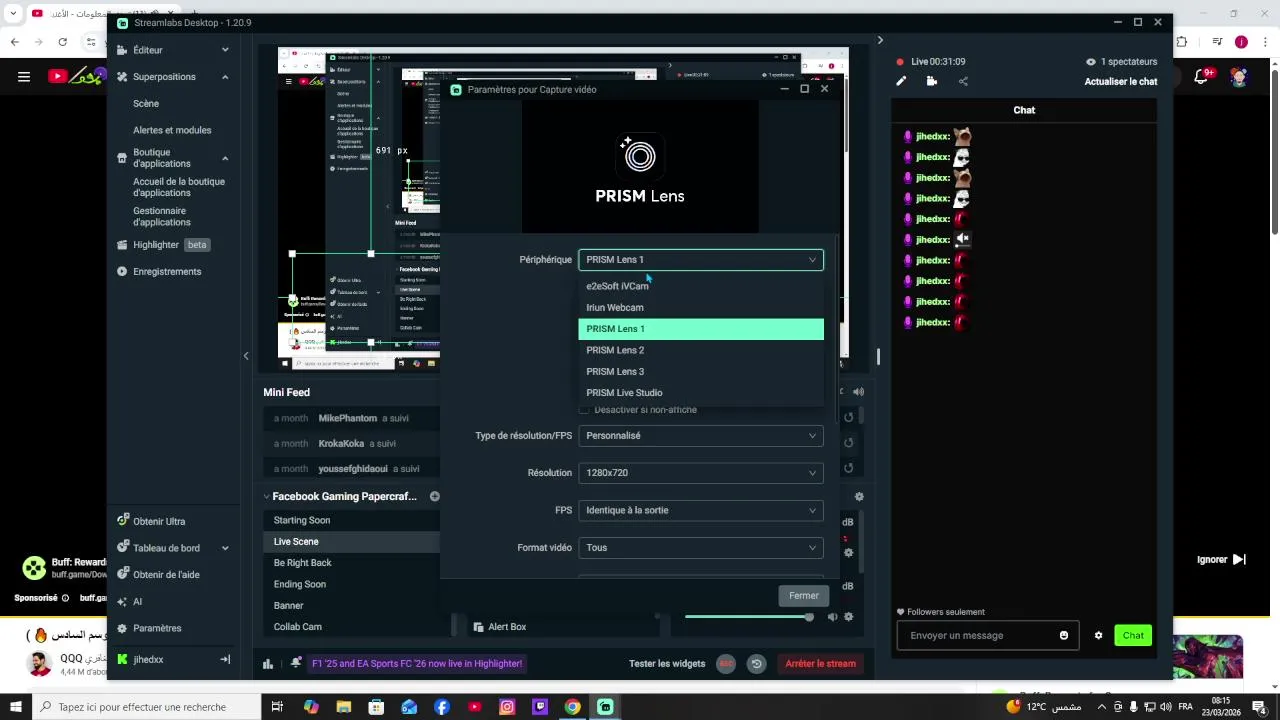Open the notifications bell in the footer
Viewport: 1280px width, 720px height.
click(296, 663)
